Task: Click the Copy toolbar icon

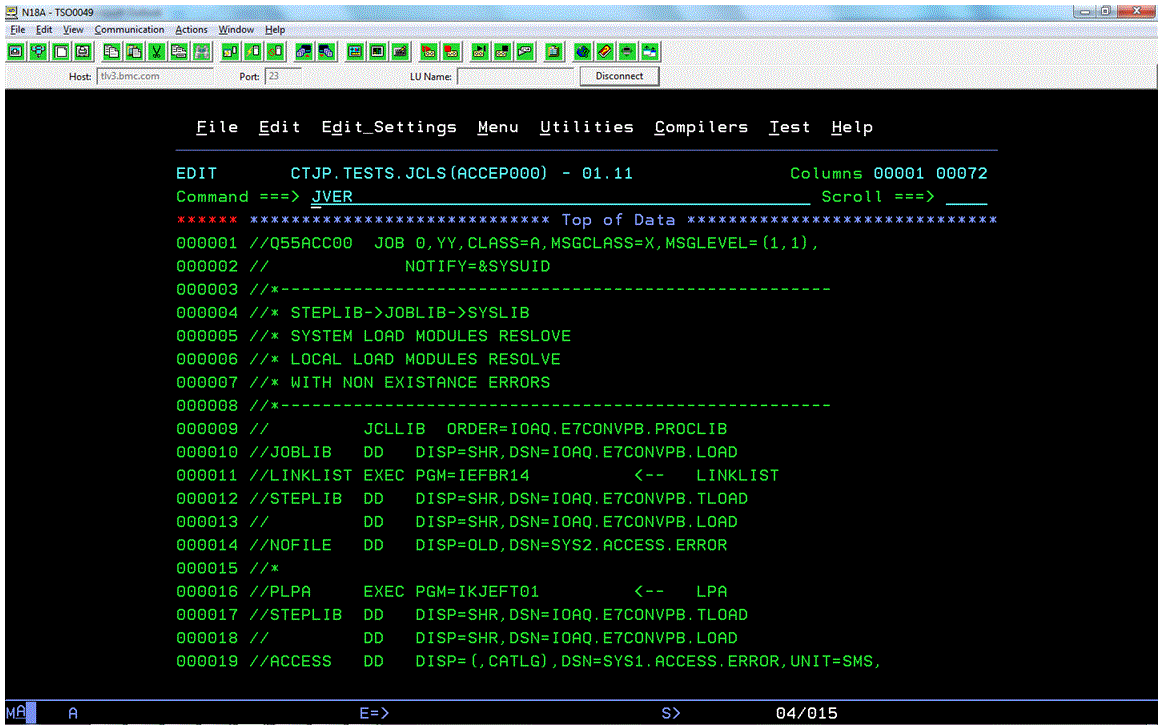Action: (x=111, y=51)
